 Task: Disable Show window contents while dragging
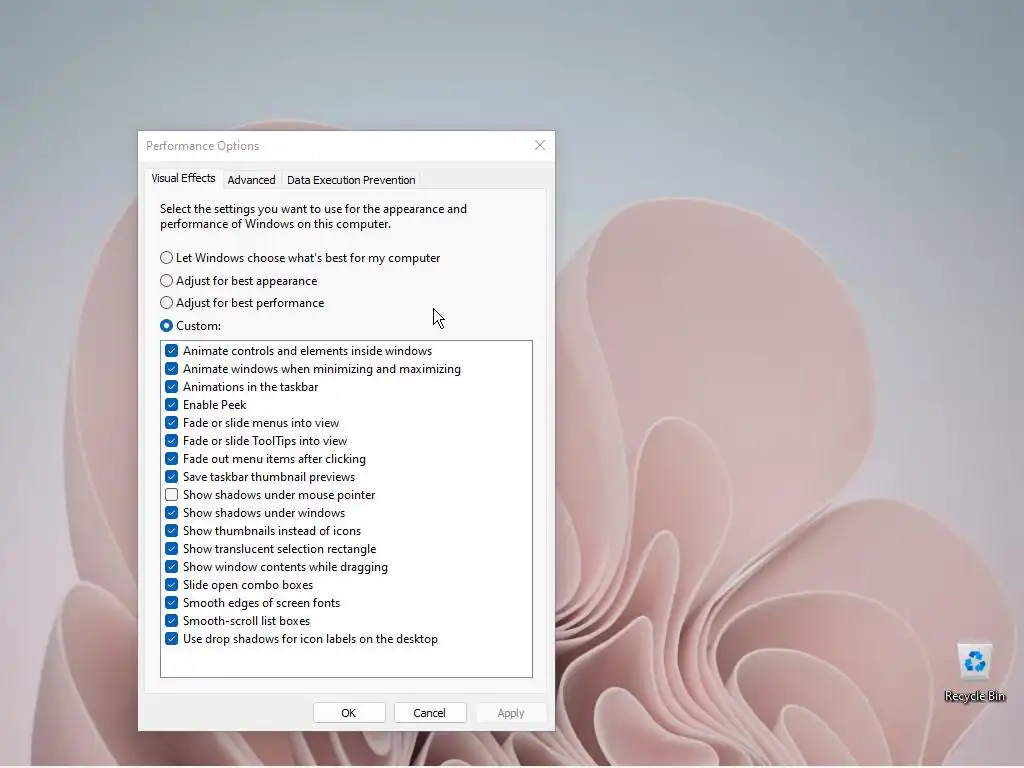[x=171, y=567]
